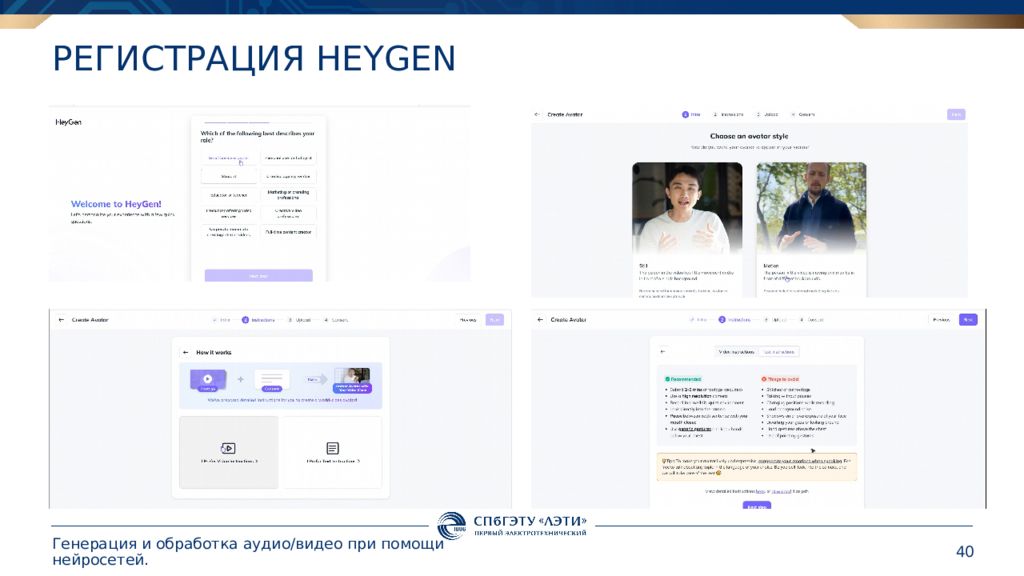Open the text instructions document icon card
1024x576 pixels.
pos(332,448)
